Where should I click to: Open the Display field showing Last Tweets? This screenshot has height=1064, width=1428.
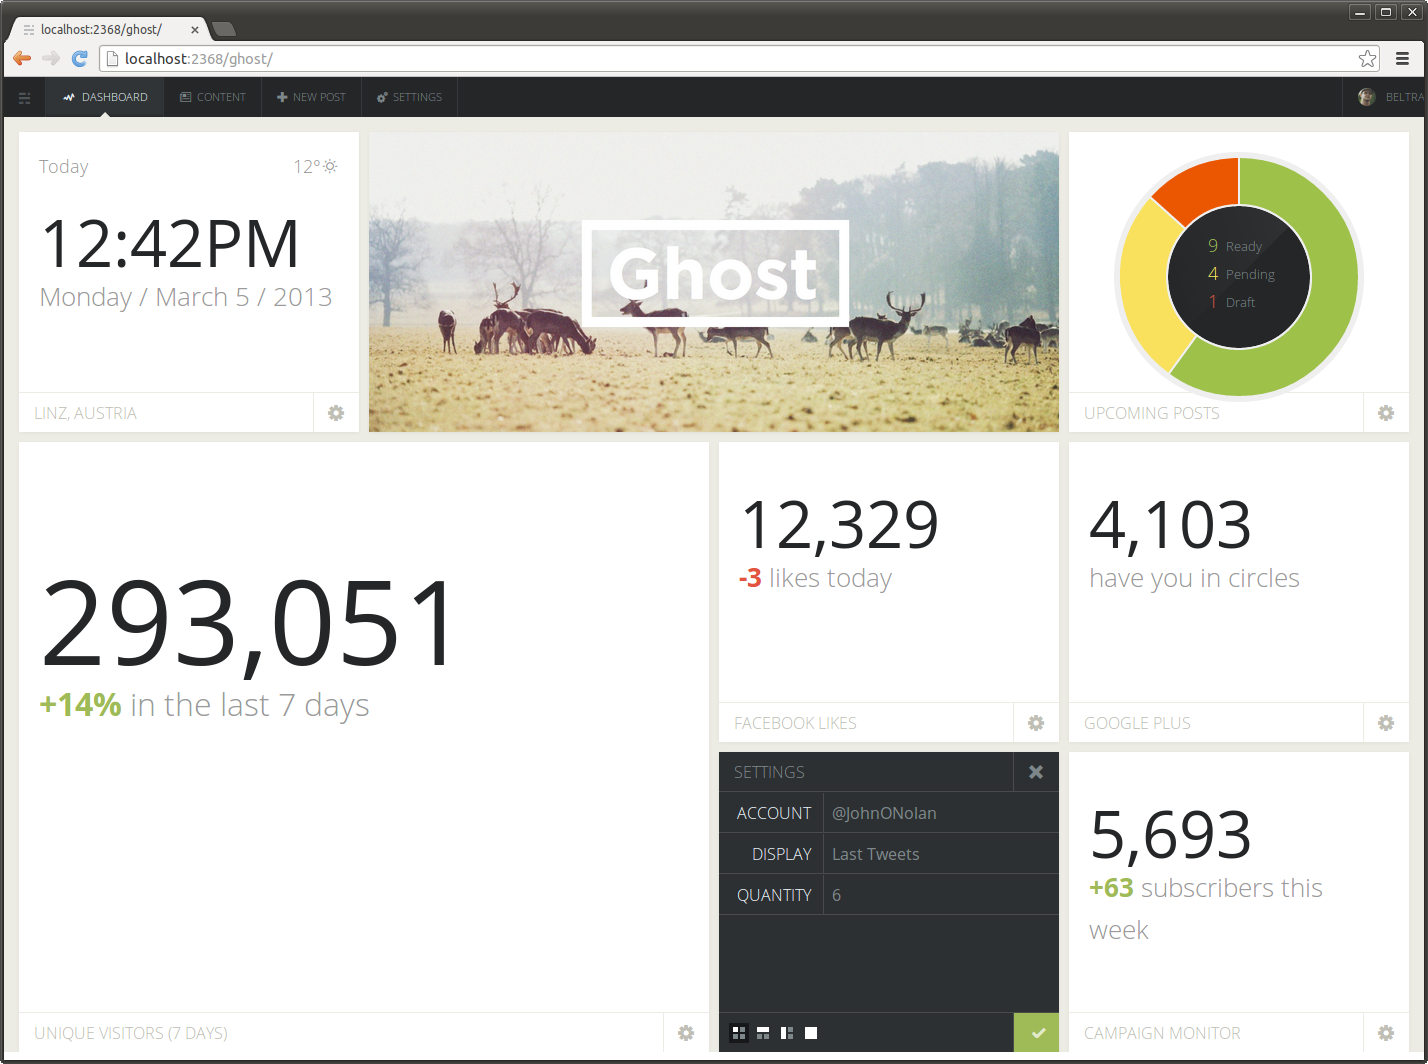[x=940, y=854]
